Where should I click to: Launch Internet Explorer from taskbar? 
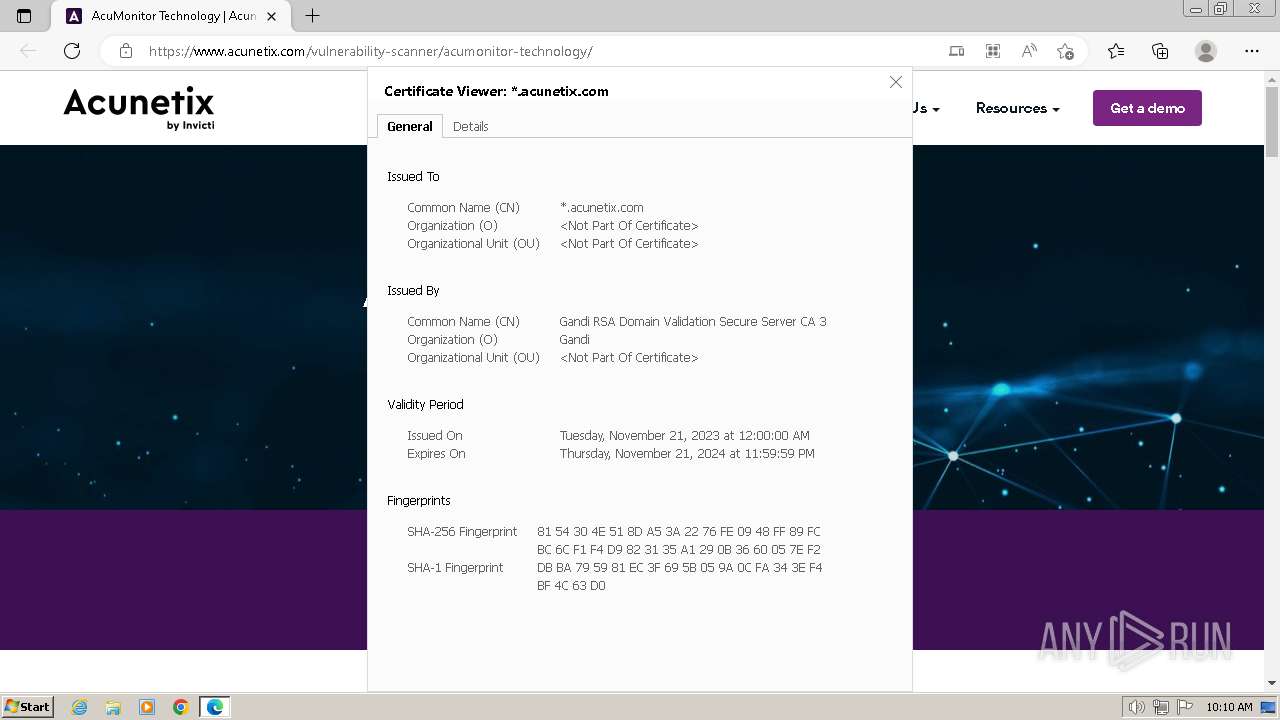[80, 707]
